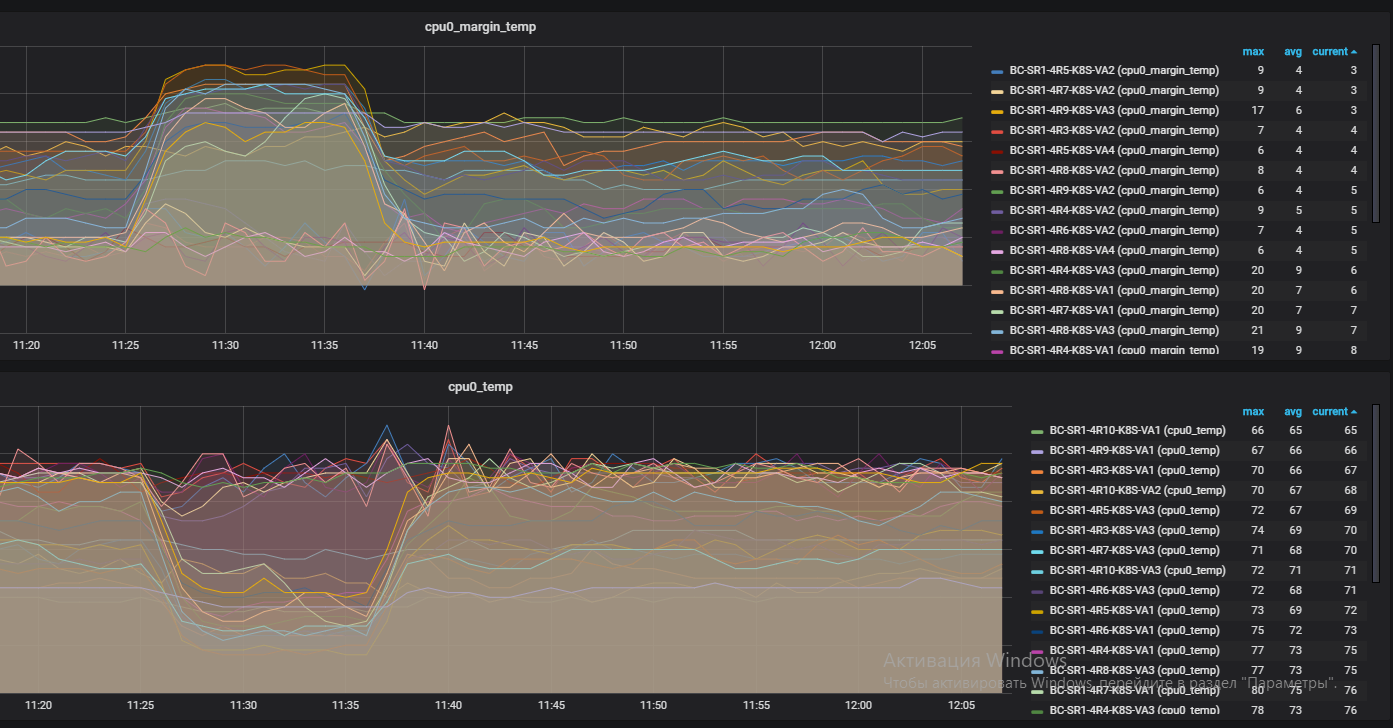The width and height of the screenshot is (1393, 728).
Task: Select legend label BC-SR1-4R6-K8S-VA1 (cpu0_temp)
Action: coord(1135,630)
